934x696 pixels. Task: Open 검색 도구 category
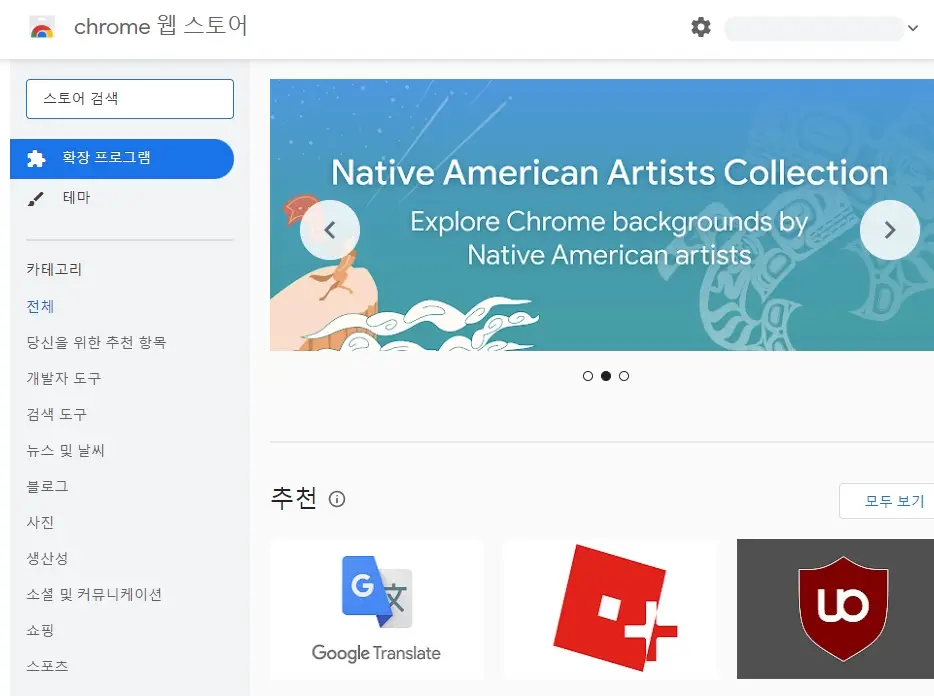tap(57, 414)
